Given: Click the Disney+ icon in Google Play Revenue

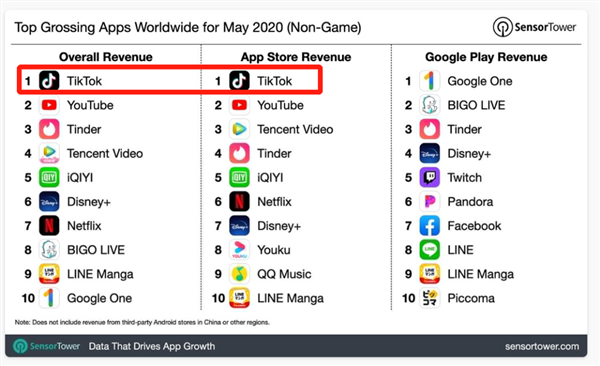Looking at the screenshot, I should coord(429,153).
